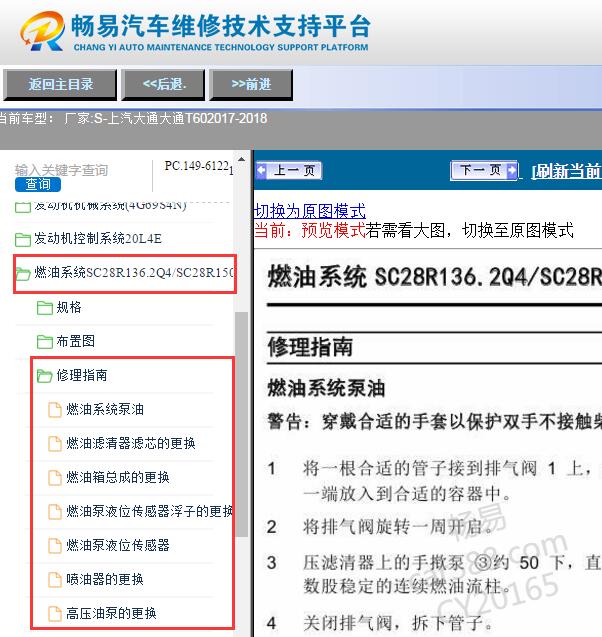The height and width of the screenshot is (637, 602).
Task: Click document icon beside 燃油泵液位传感器浮子的更换
Action: click(55, 511)
